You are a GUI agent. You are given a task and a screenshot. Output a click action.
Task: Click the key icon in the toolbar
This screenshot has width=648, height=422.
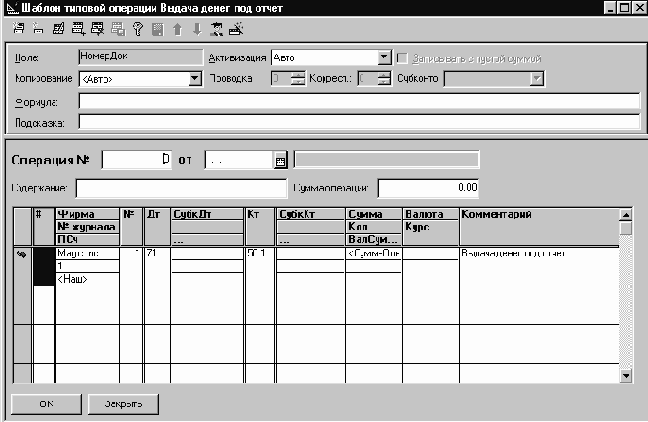point(137,29)
